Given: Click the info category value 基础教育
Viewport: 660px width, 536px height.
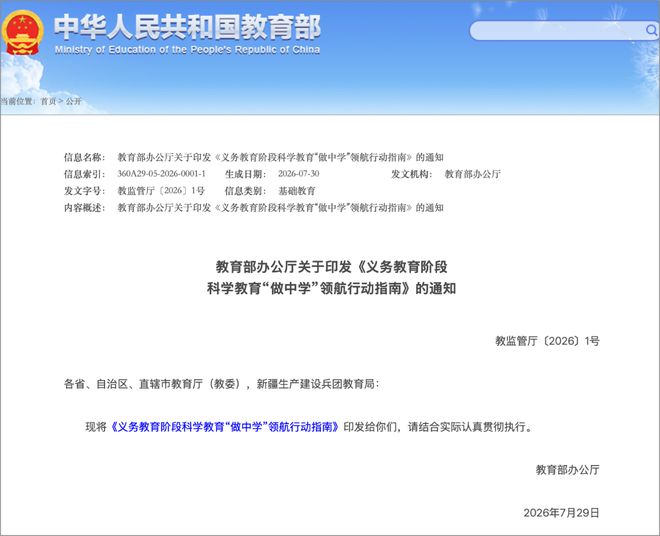Looking at the screenshot, I should (x=296, y=191).
